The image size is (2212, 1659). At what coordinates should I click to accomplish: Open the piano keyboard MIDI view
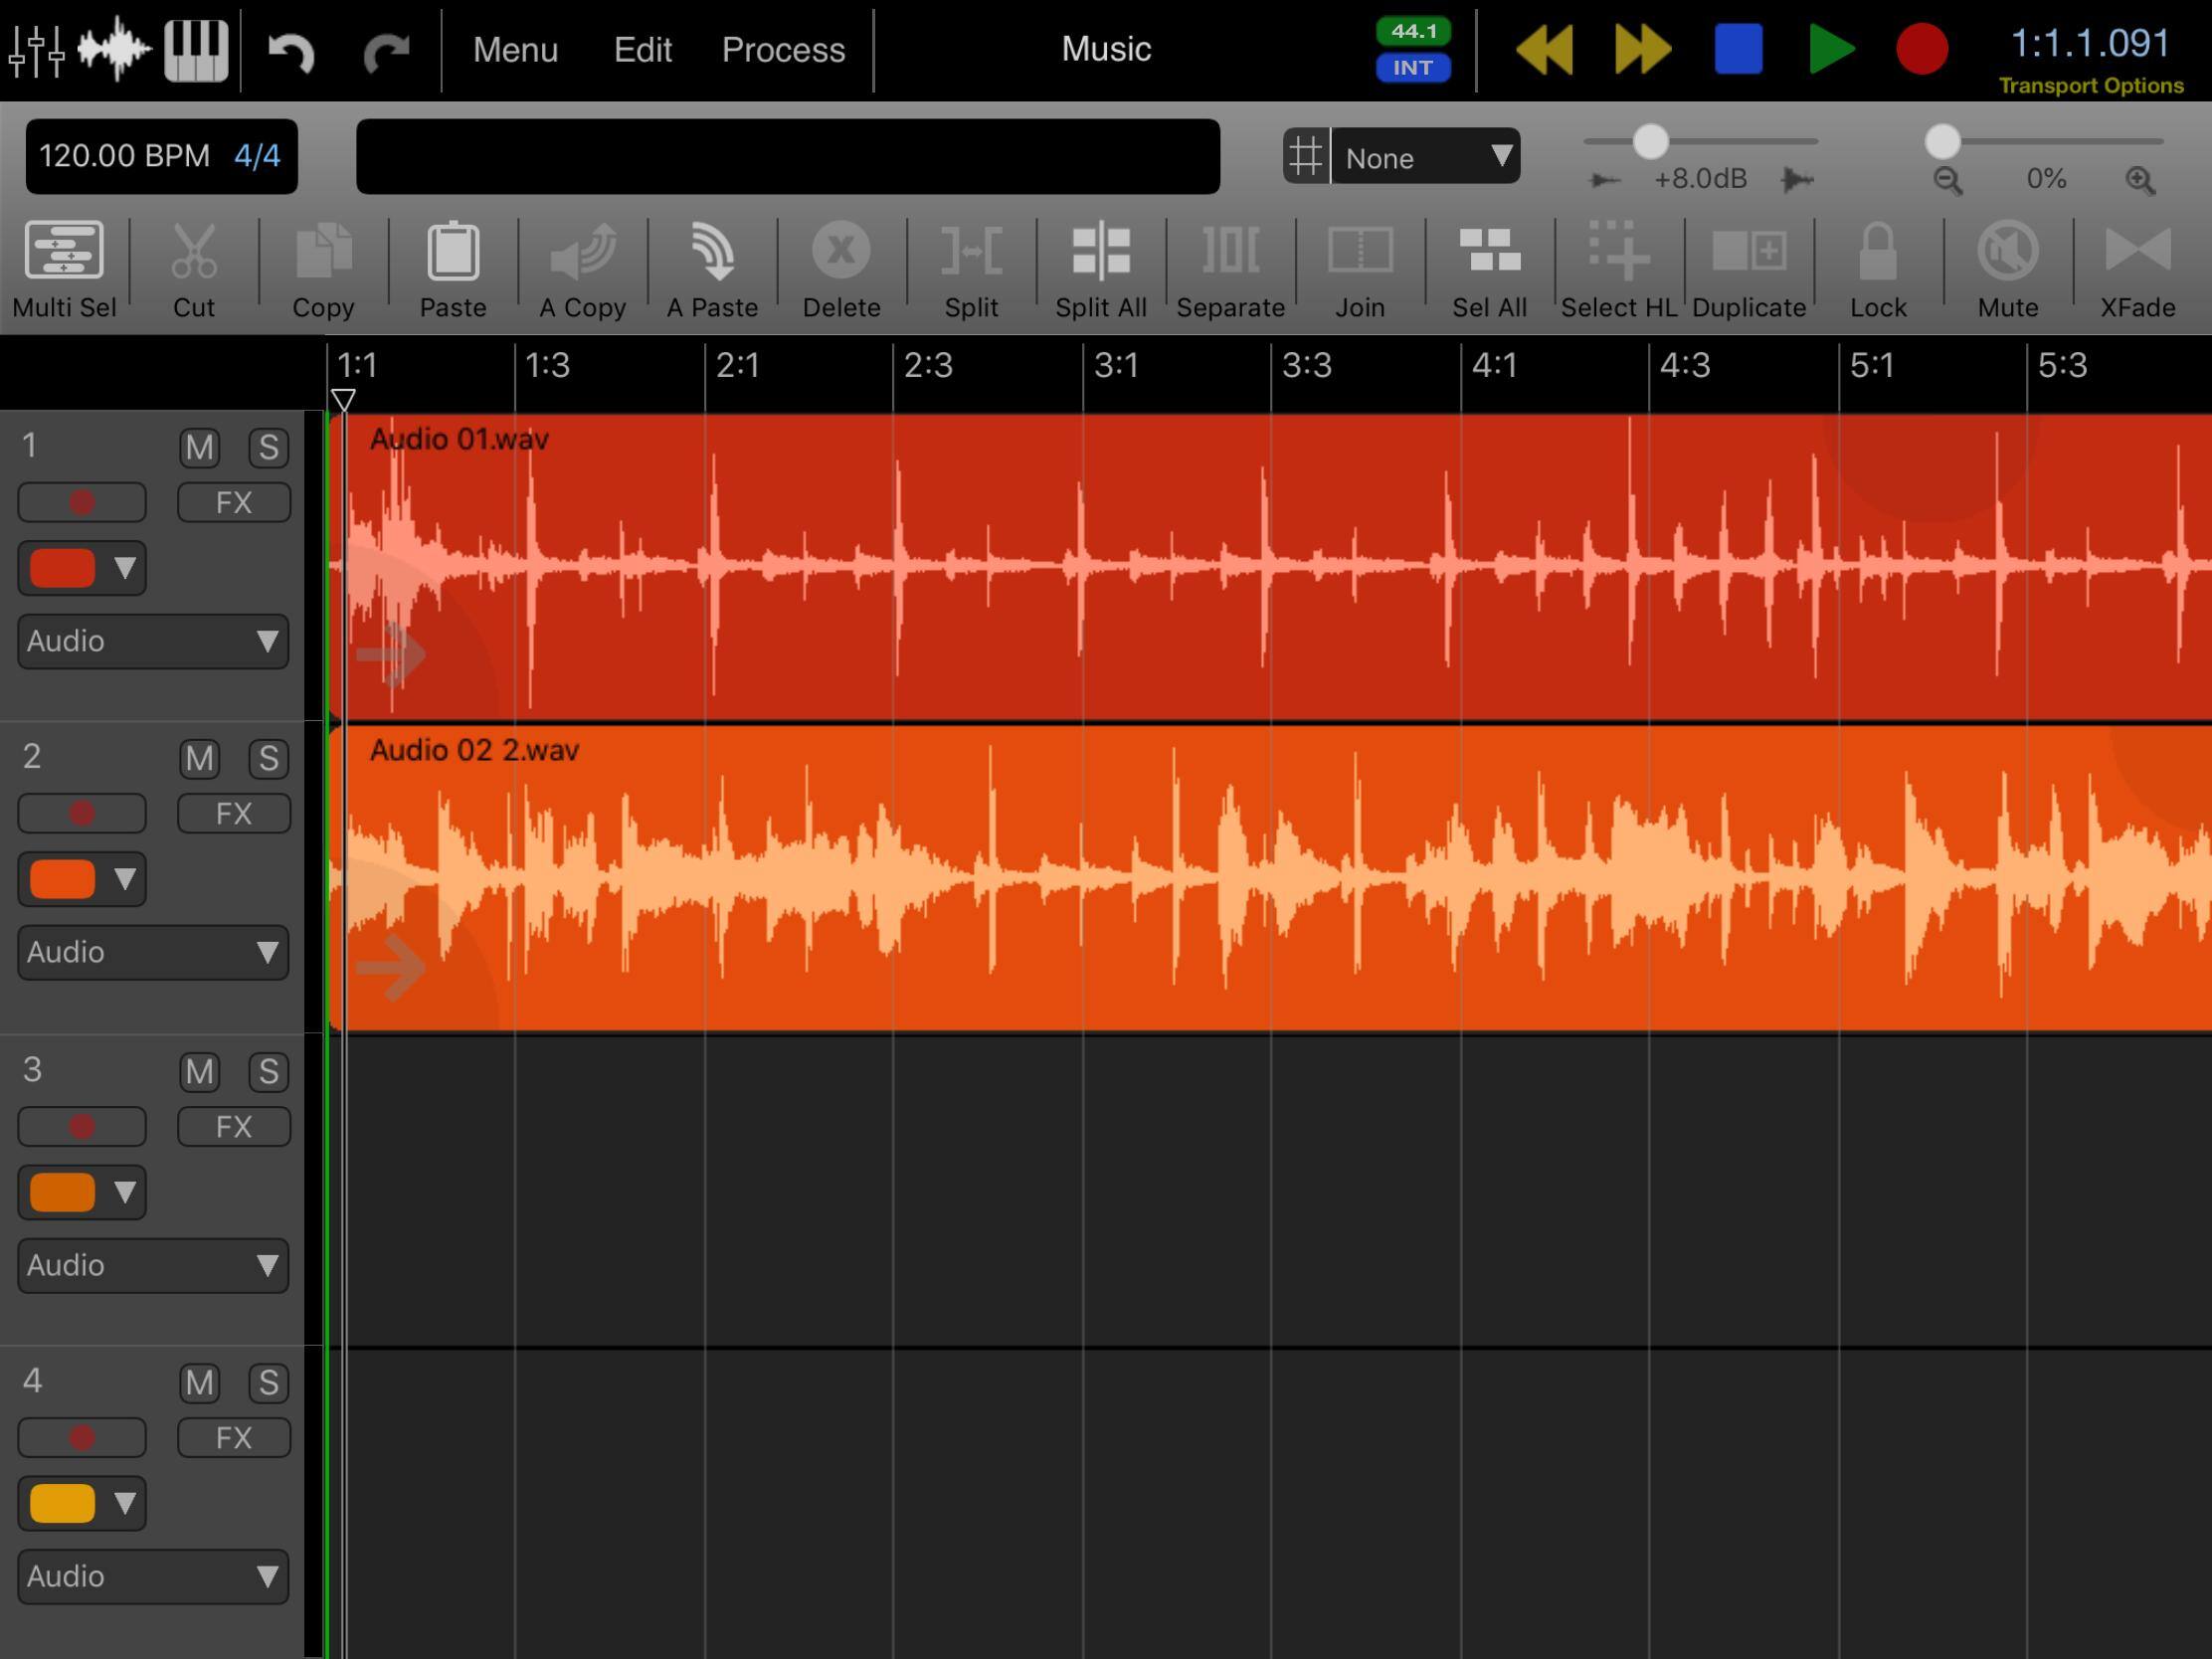pyautogui.click(x=196, y=49)
